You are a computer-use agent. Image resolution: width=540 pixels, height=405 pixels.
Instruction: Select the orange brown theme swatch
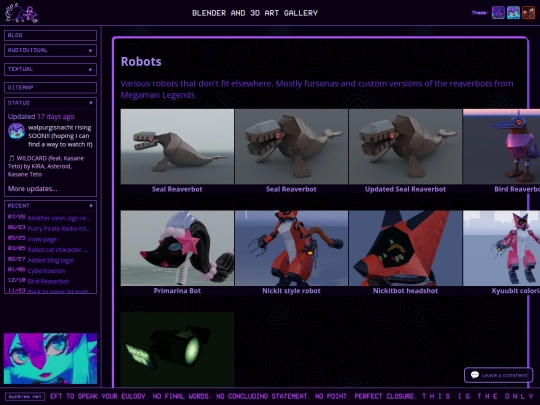coord(528,13)
